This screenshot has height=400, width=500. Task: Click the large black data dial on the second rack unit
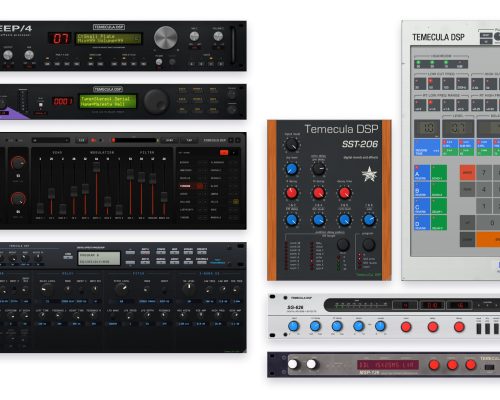[156, 101]
